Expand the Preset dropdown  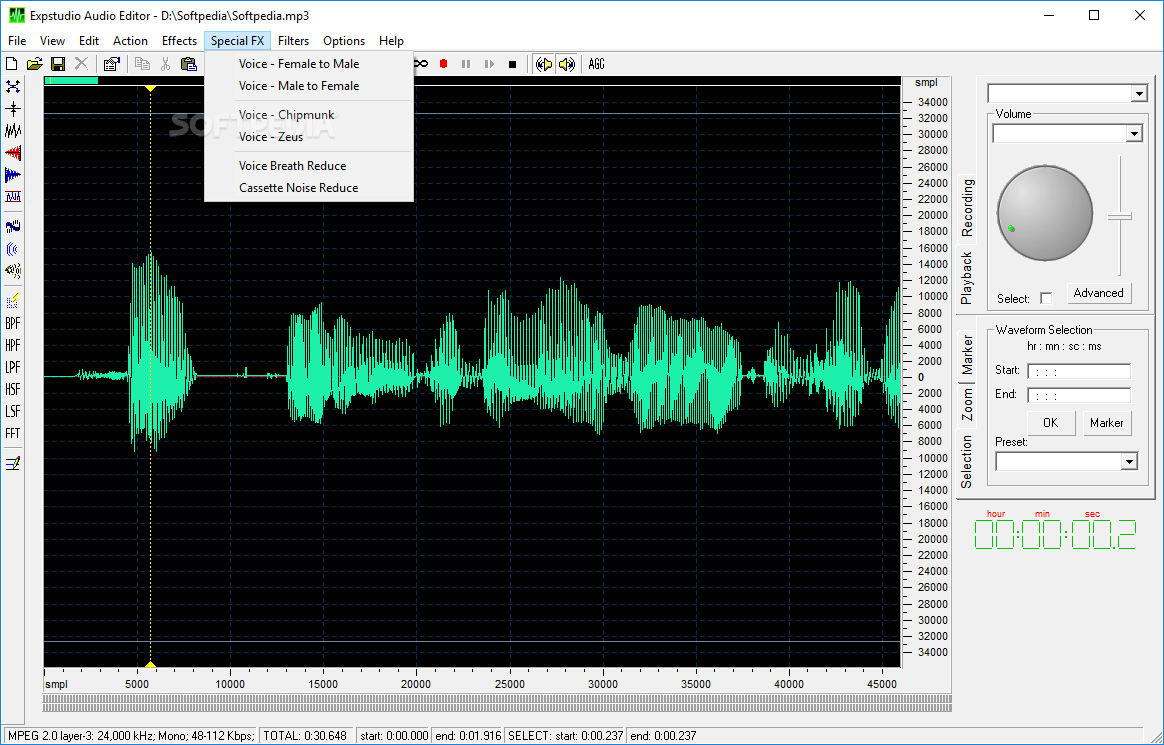pyautogui.click(x=1129, y=462)
